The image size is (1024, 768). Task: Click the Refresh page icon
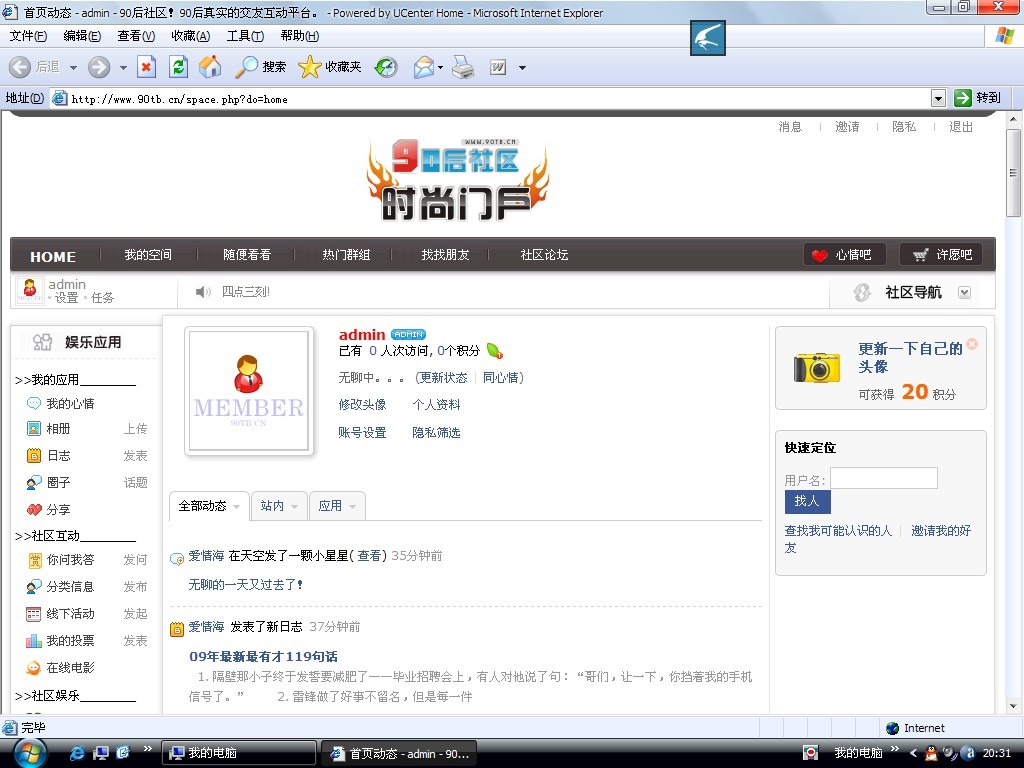pos(178,67)
